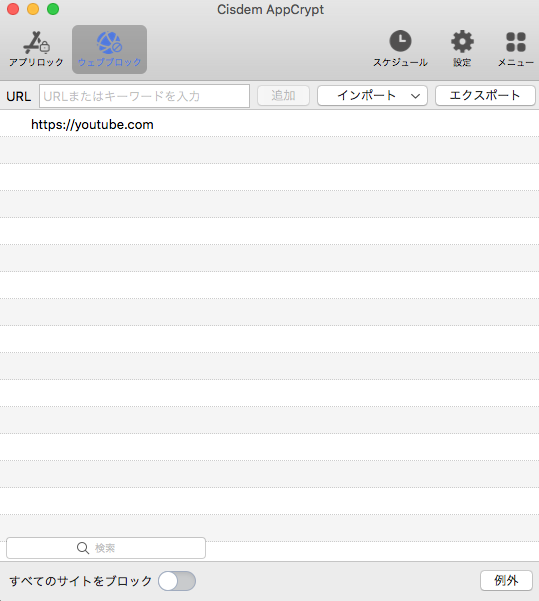Screen dimensions: 539x601
Task: Click the アプリロック tab label
Action: (36, 62)
